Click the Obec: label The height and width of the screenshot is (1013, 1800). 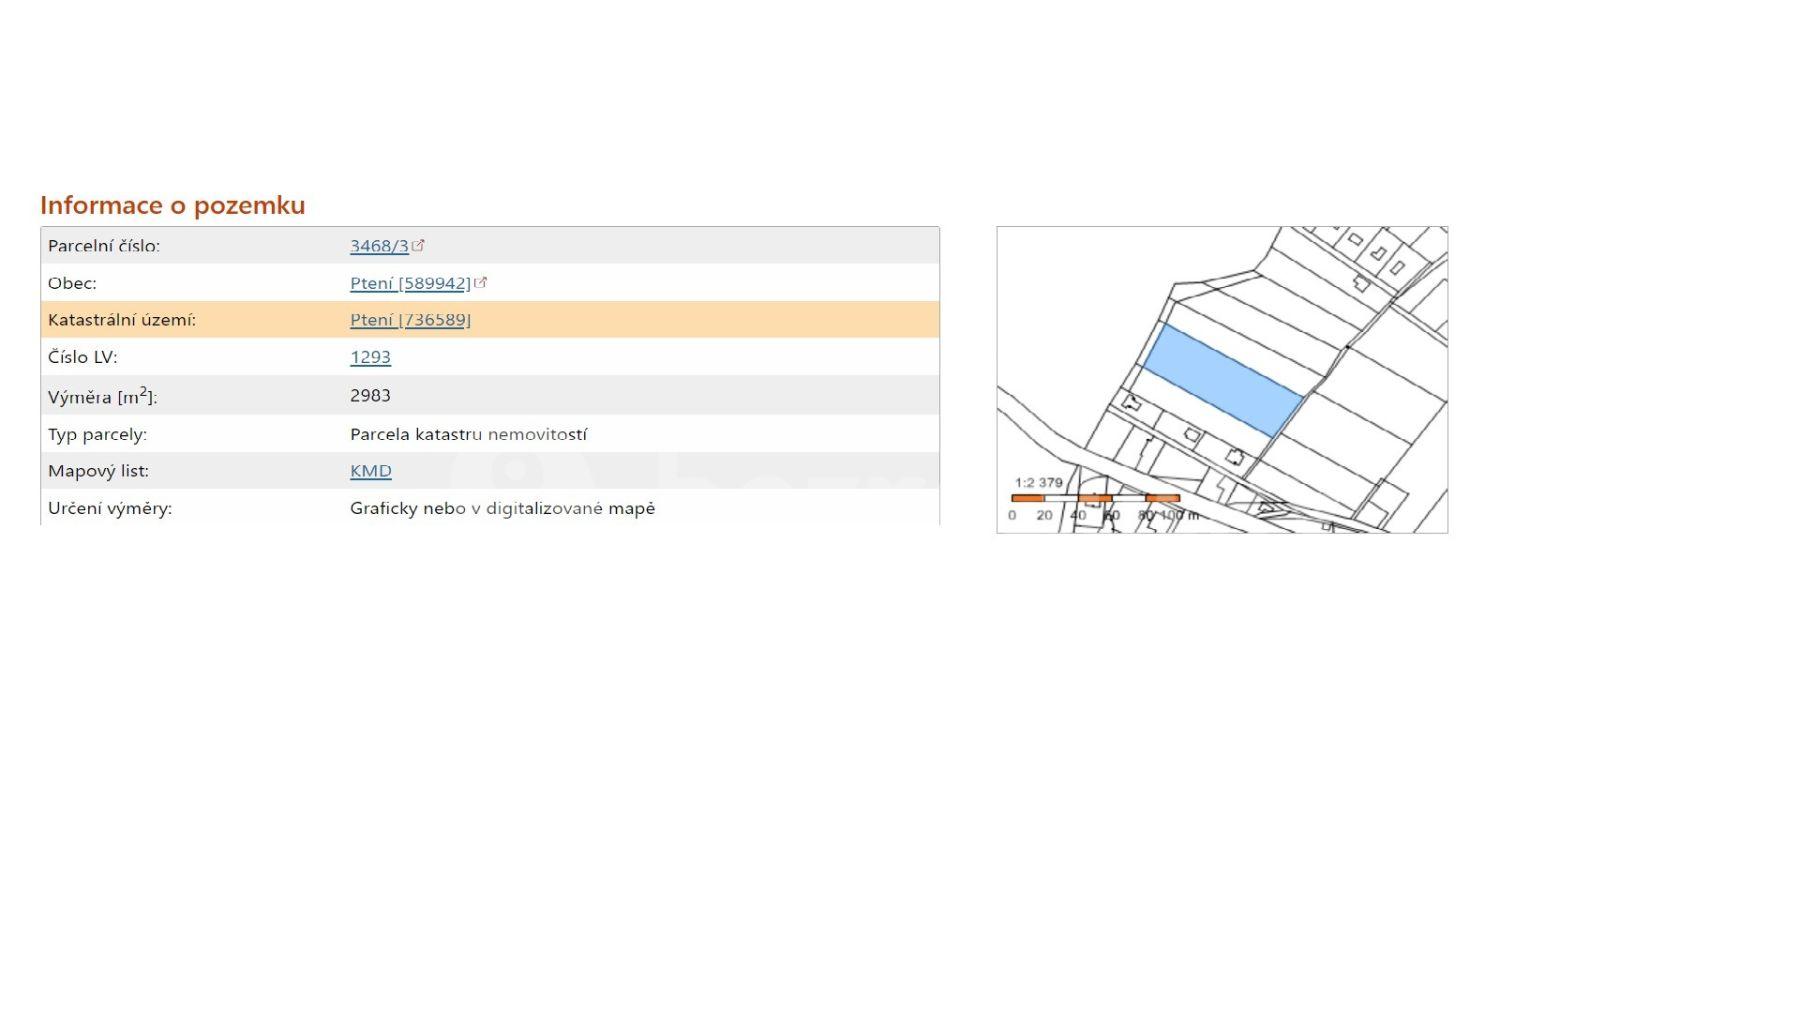coord(72,283)
